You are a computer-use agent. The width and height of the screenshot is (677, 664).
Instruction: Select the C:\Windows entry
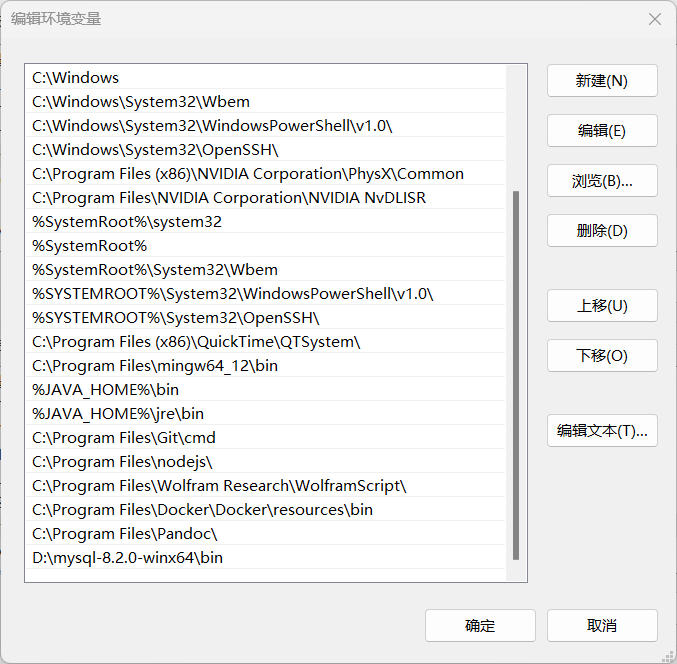point(266,78)
